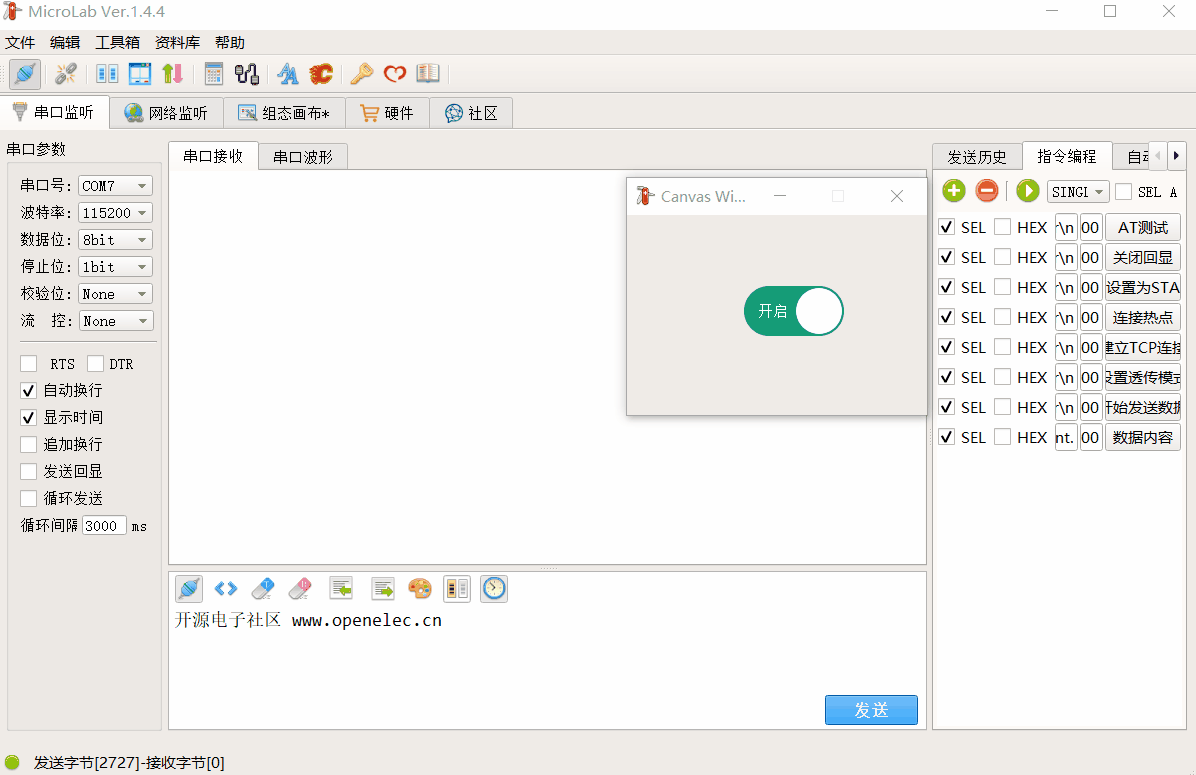Click the blue eraser icon

tap(262, 589)
